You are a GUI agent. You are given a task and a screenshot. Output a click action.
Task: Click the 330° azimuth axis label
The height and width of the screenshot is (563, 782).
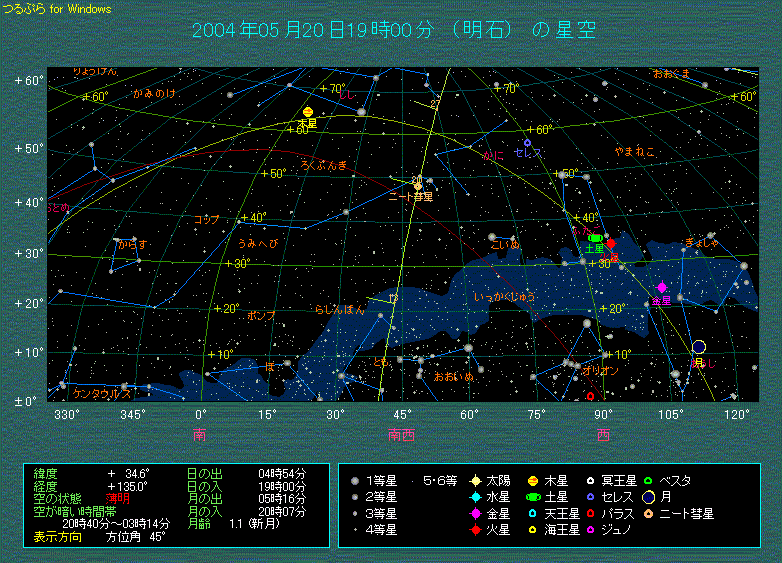[67, 415]
